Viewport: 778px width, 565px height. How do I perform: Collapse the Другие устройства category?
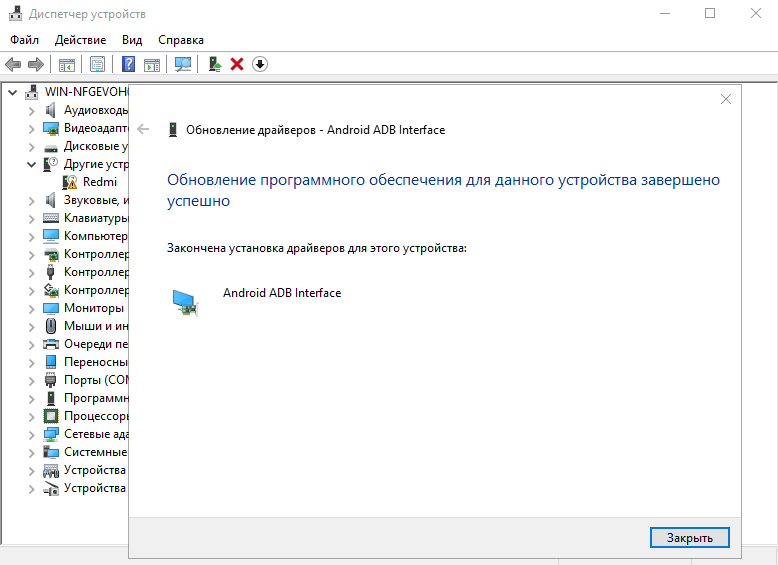coord(31,164)
